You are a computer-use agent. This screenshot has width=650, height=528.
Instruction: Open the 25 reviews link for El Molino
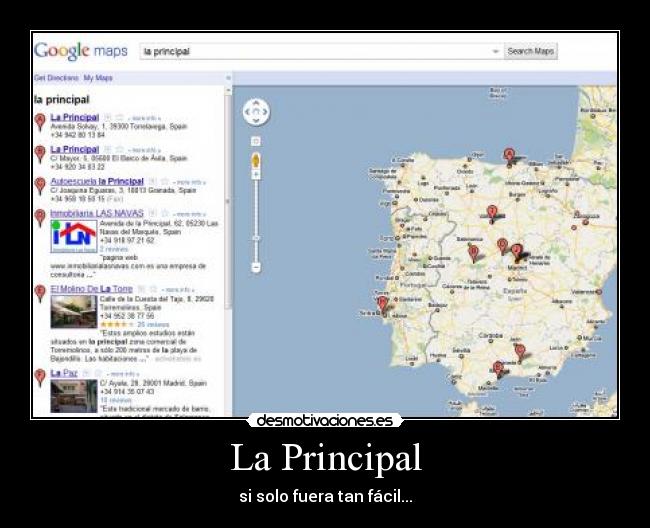click(153, 325)
